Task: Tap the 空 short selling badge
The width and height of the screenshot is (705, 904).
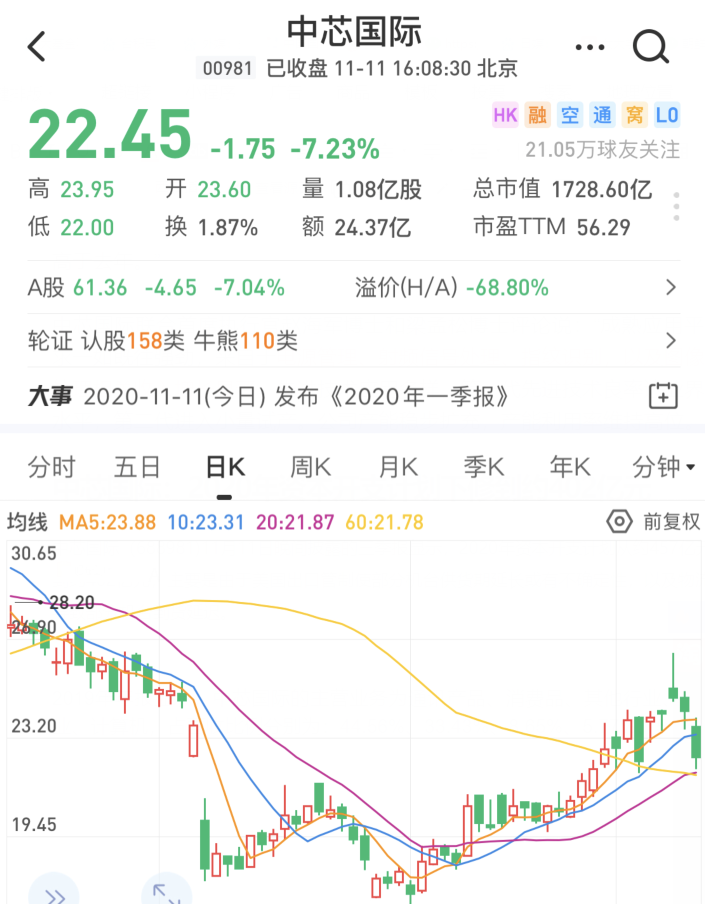Action: click(570, 115)
